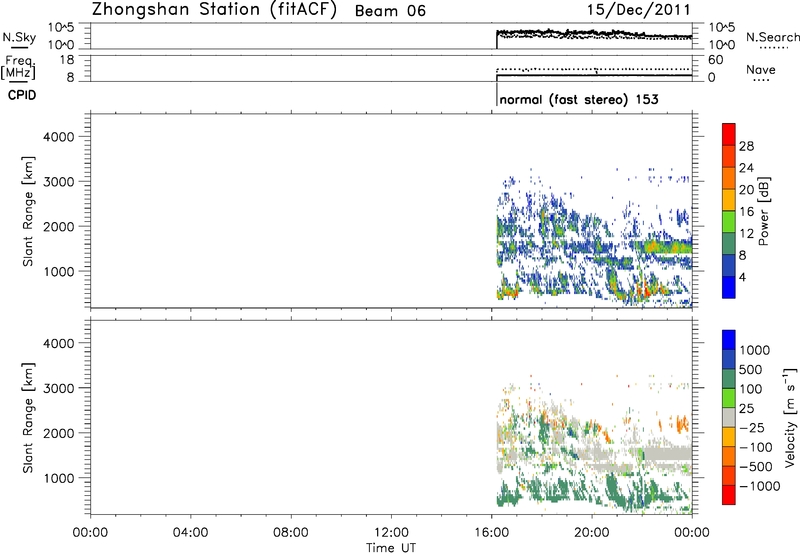
Task: Click the '3000' tick on the Power panel axis
Action: pyautogui.click(x=59, y=182)
